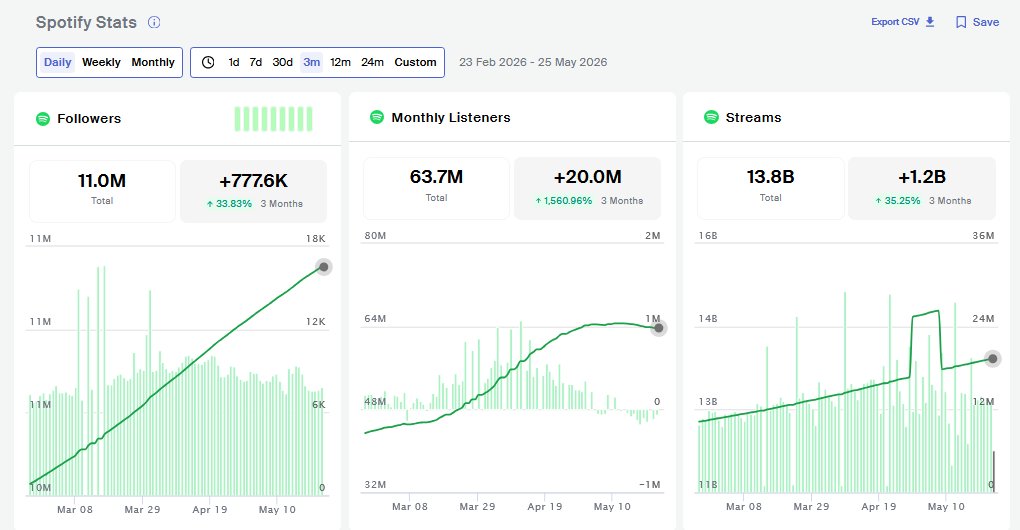This screenshot has height=530, width=1020.
Task: Click the 33.83% followers growth value
Action: pos(234,204)
